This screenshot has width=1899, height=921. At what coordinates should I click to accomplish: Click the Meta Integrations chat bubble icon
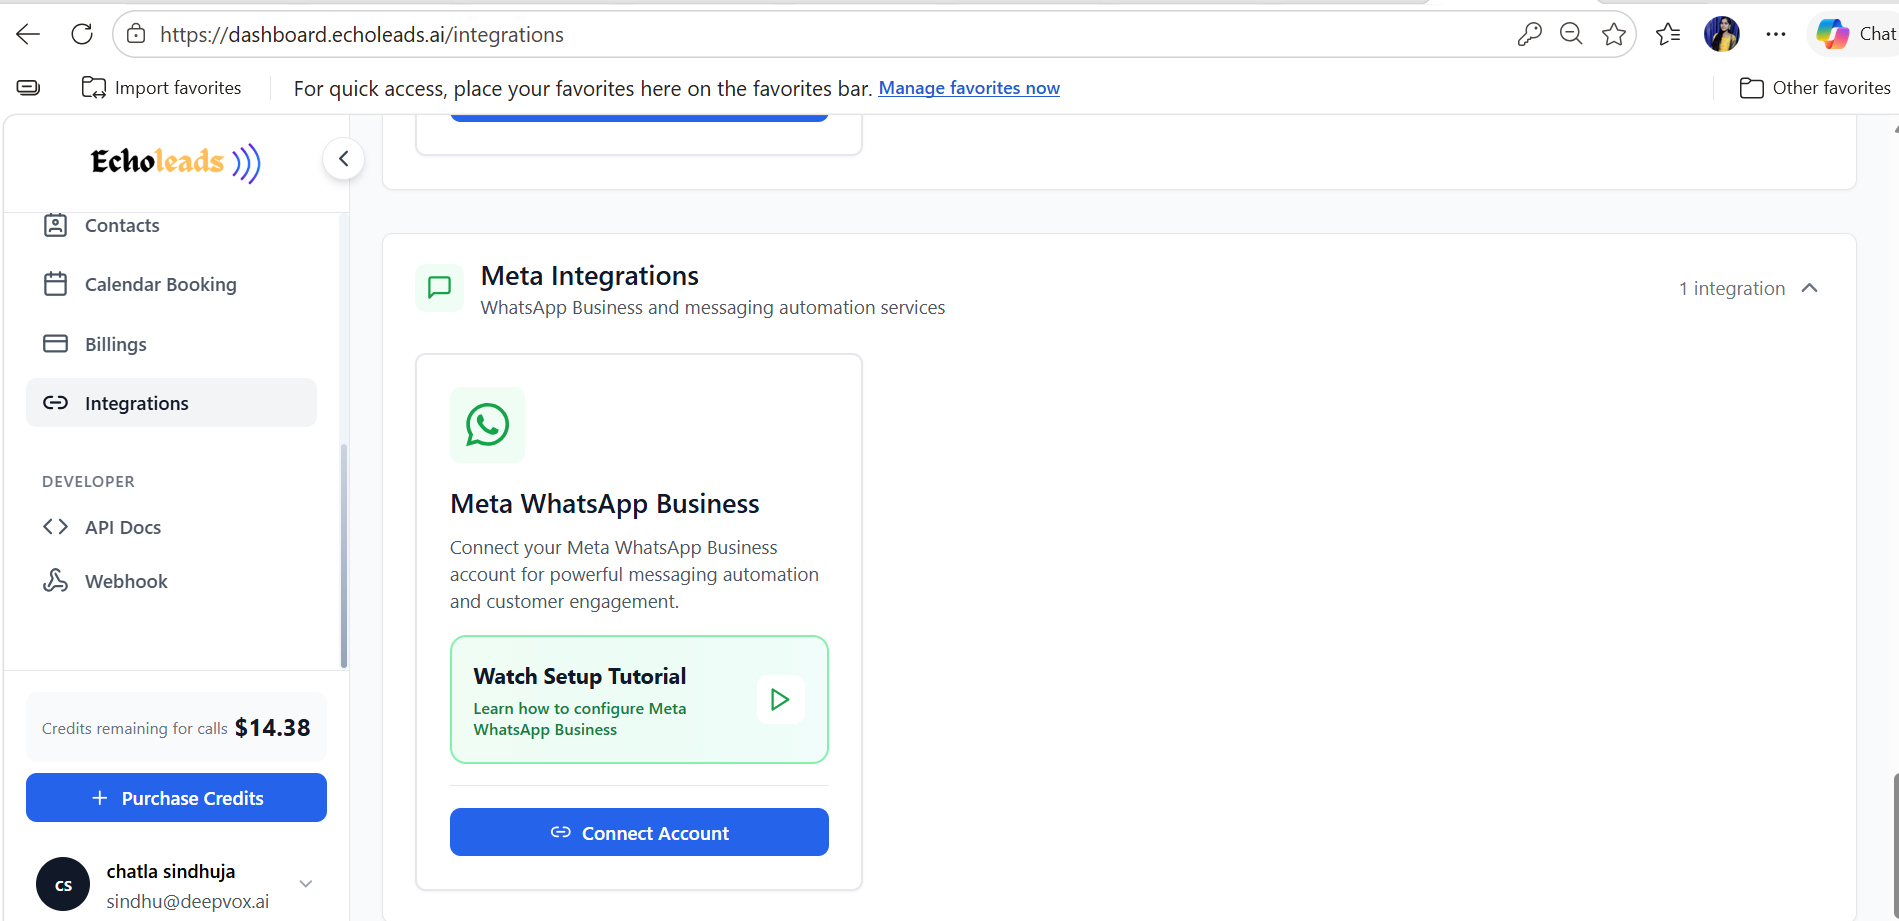coord(439,288)
